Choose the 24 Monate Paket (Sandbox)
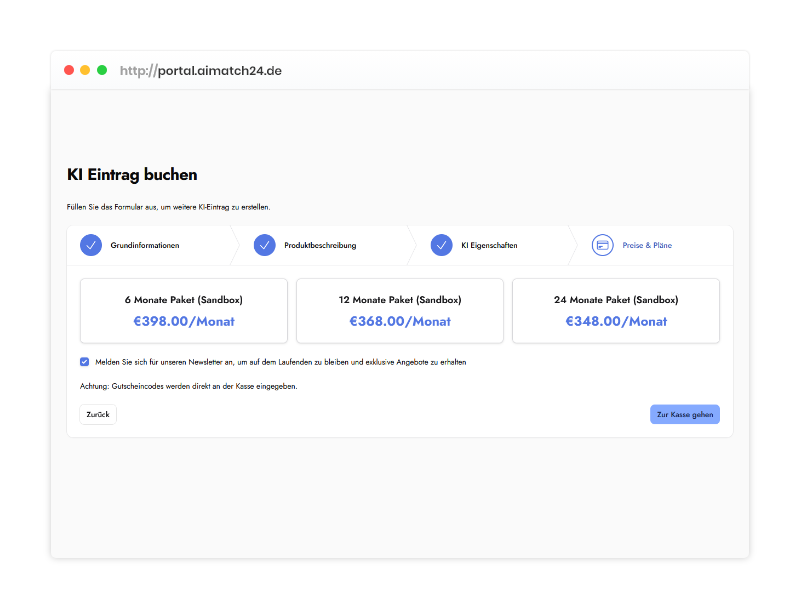800x600 pixels. 616,311
